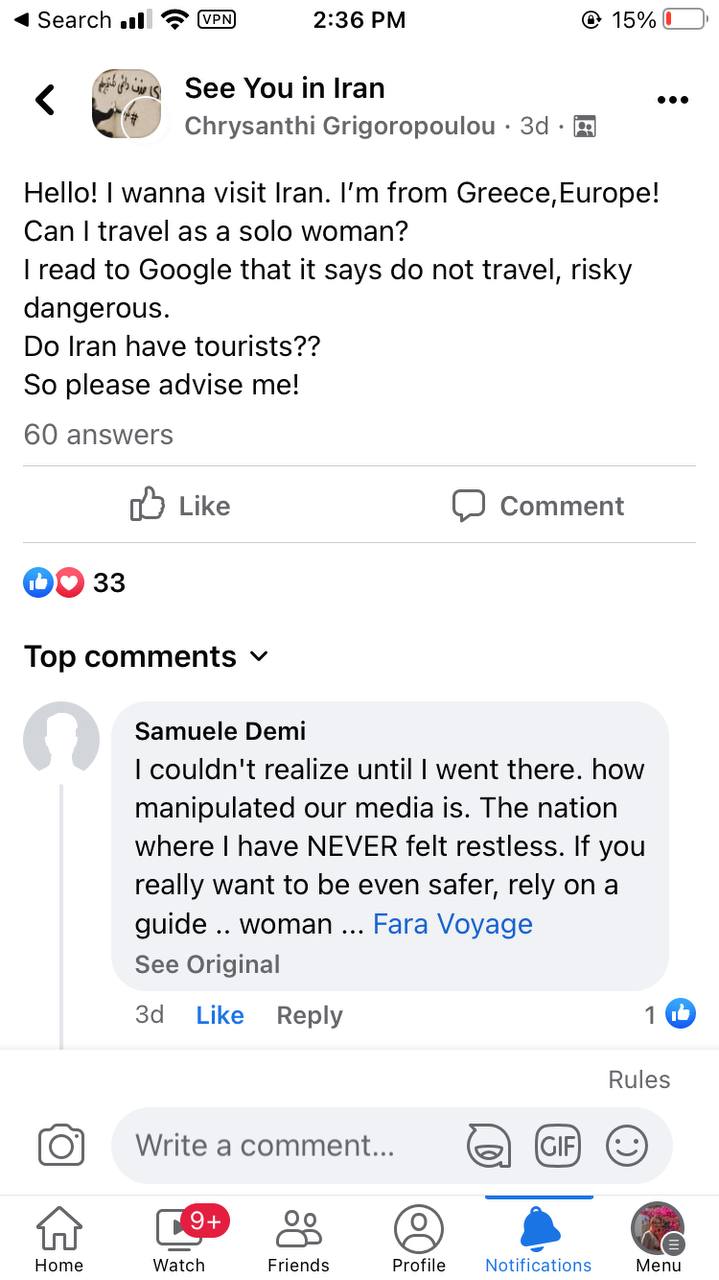Open the emoji smiley picker

click(627, 1145)
